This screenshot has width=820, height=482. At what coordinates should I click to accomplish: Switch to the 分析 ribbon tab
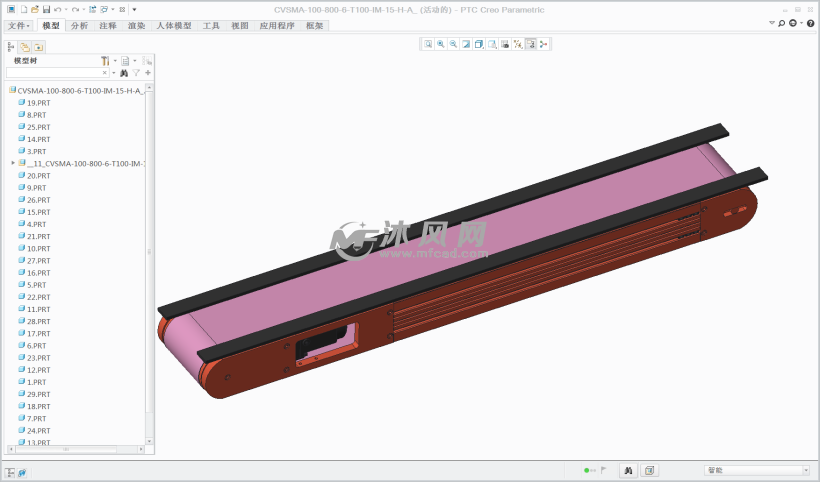[x=79, y=26]
